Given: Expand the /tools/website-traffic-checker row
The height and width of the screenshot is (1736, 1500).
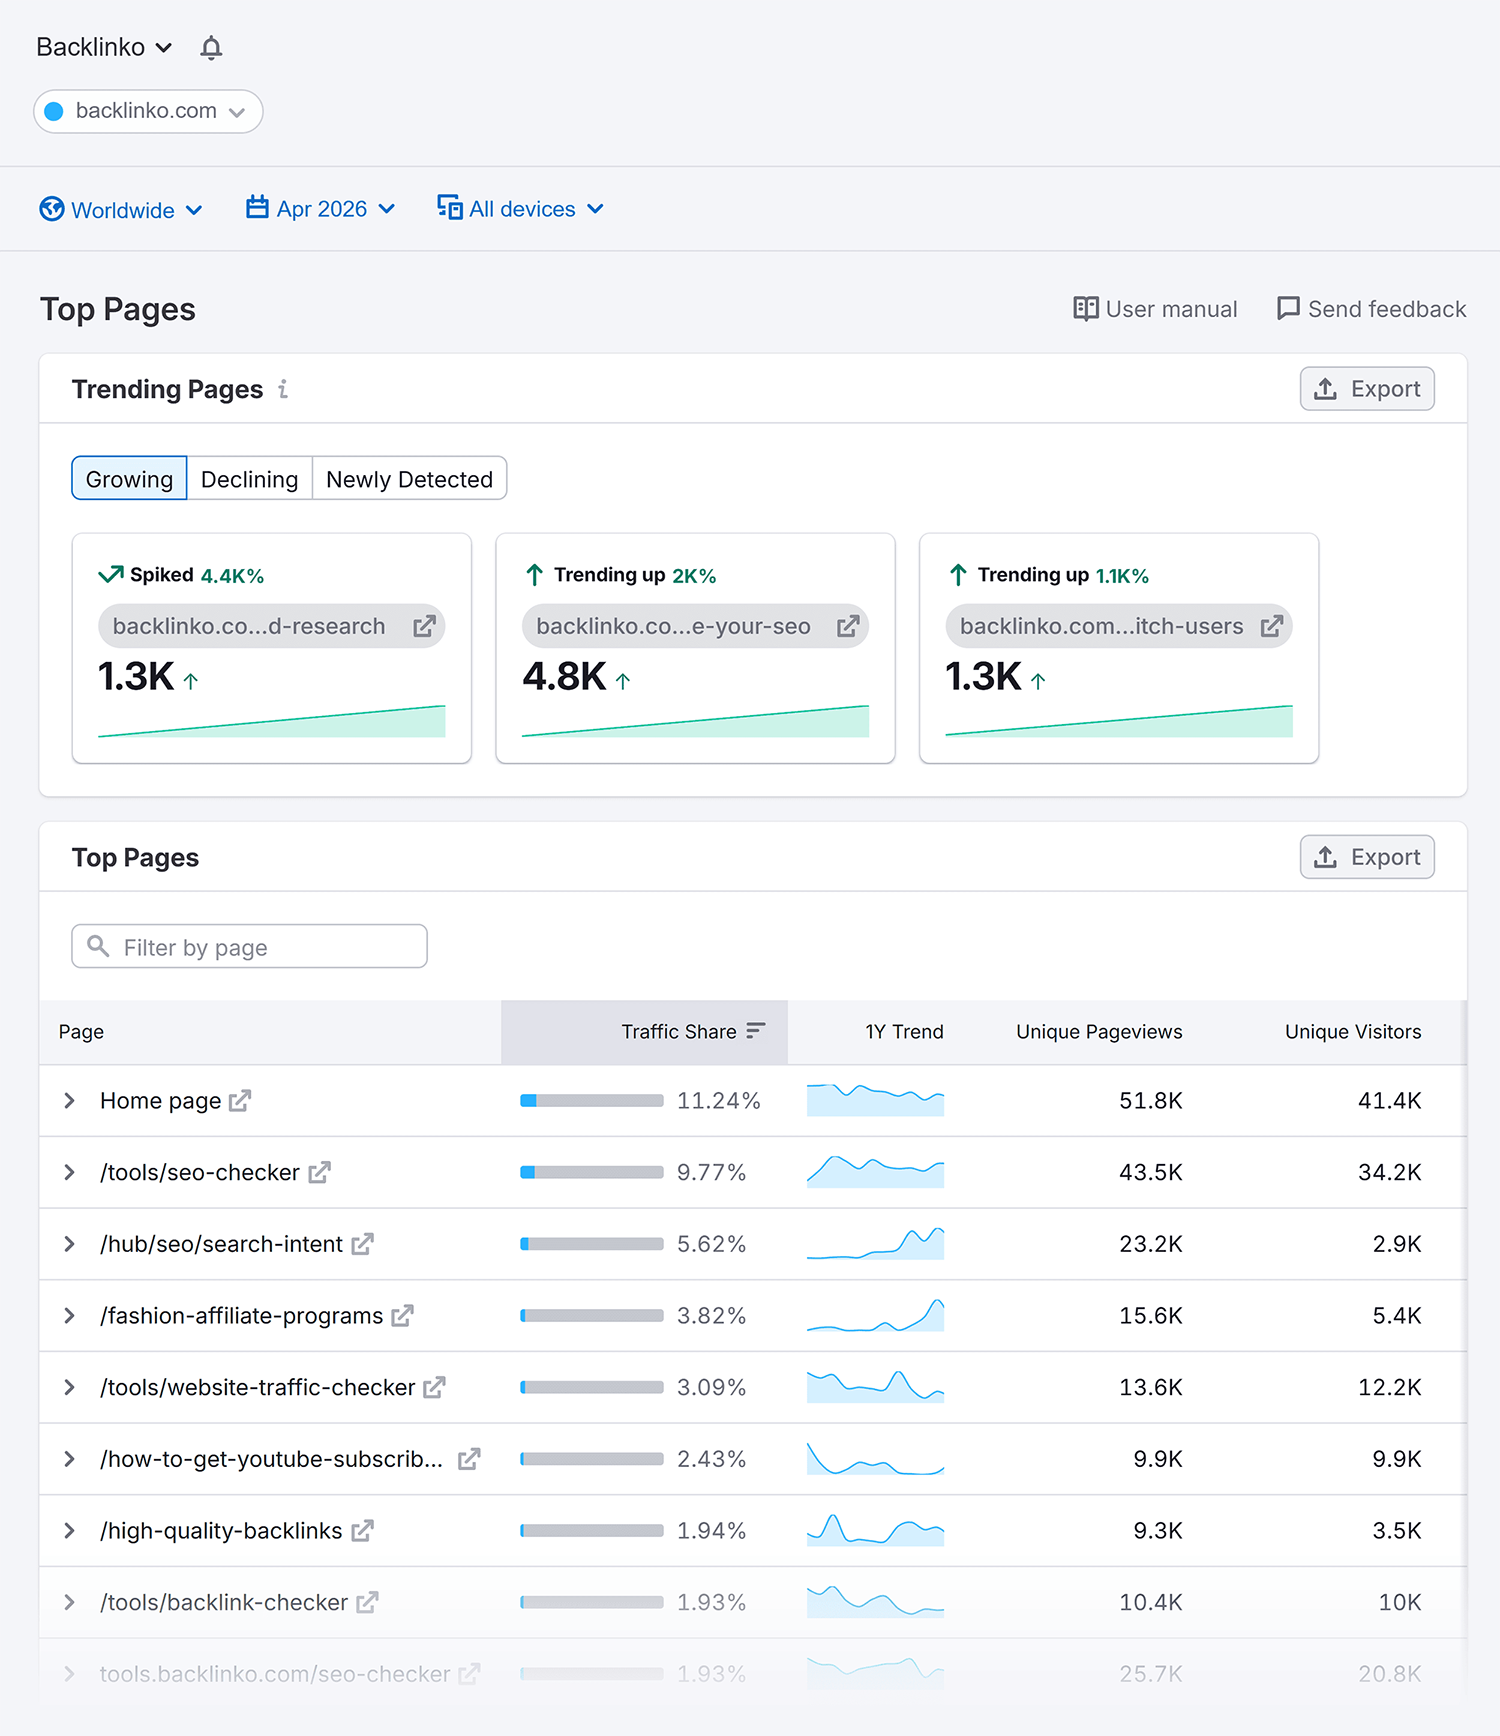Looking at the screenshot, I should (x=69, y=1388).
